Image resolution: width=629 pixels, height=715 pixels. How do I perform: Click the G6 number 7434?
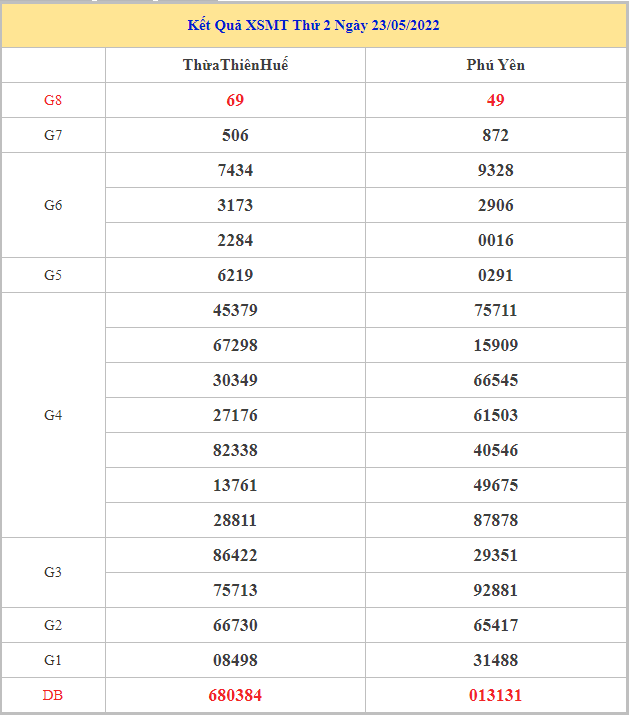point(235,170)
